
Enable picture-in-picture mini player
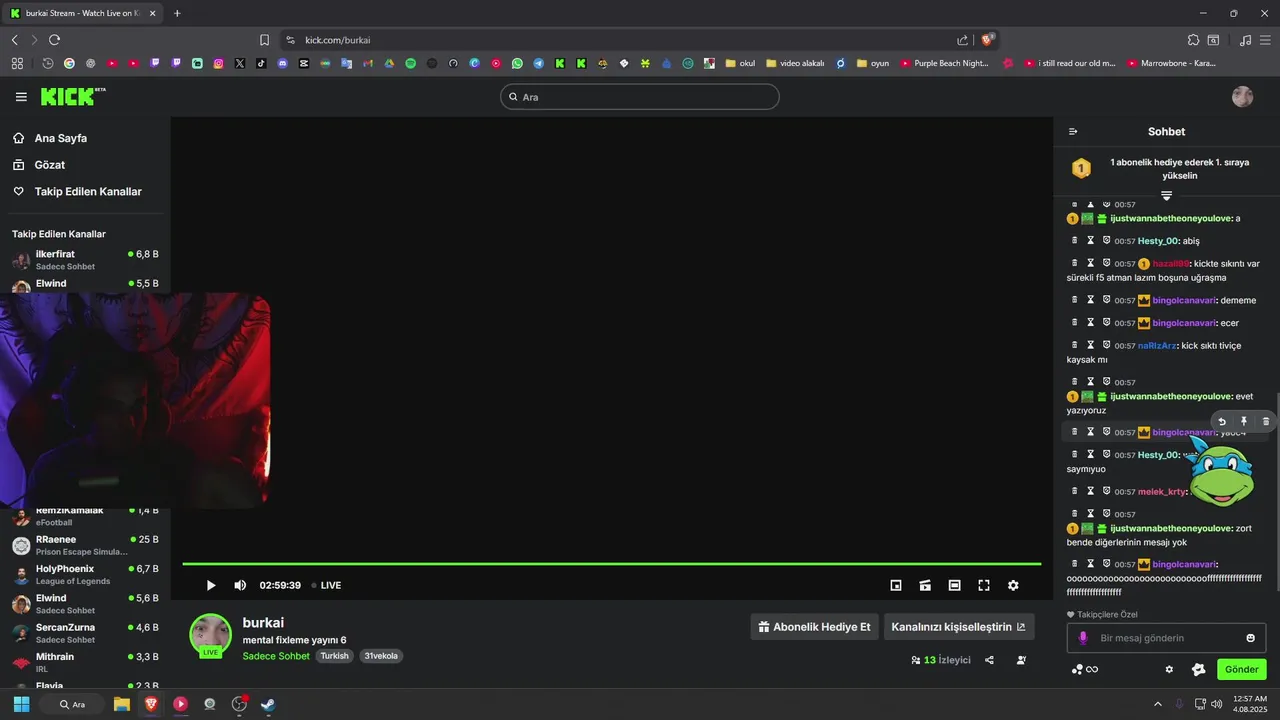(896, 585)
